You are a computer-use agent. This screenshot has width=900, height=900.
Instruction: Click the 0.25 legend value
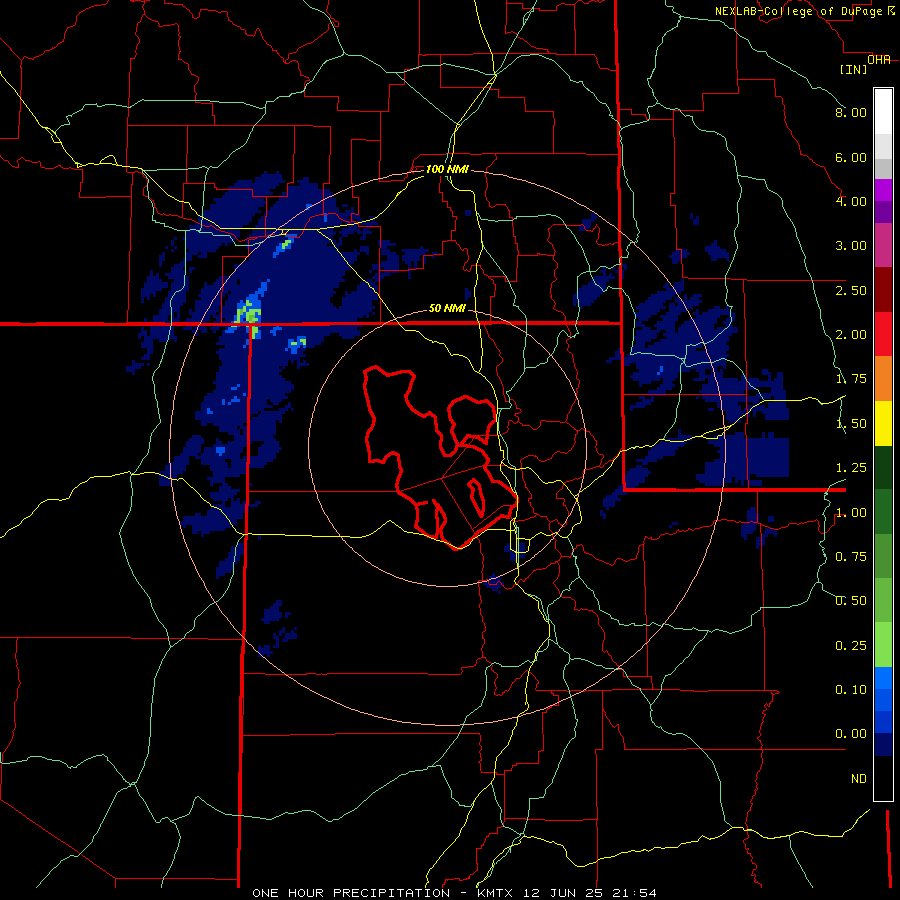pyautogui.click(x=851, y=646)
